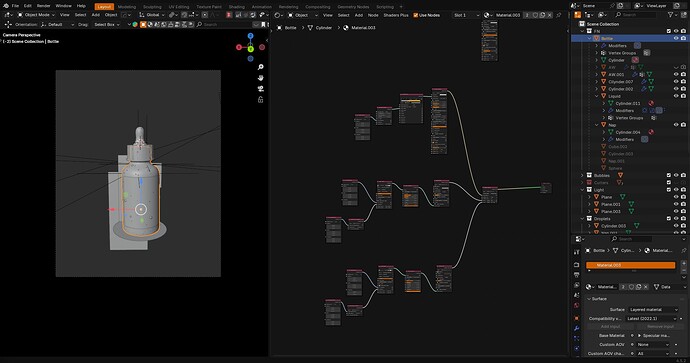Open the Output properties tab icon
Image resolution: width=690 pixels, height=363 pixels.
(x=576, y=275)
